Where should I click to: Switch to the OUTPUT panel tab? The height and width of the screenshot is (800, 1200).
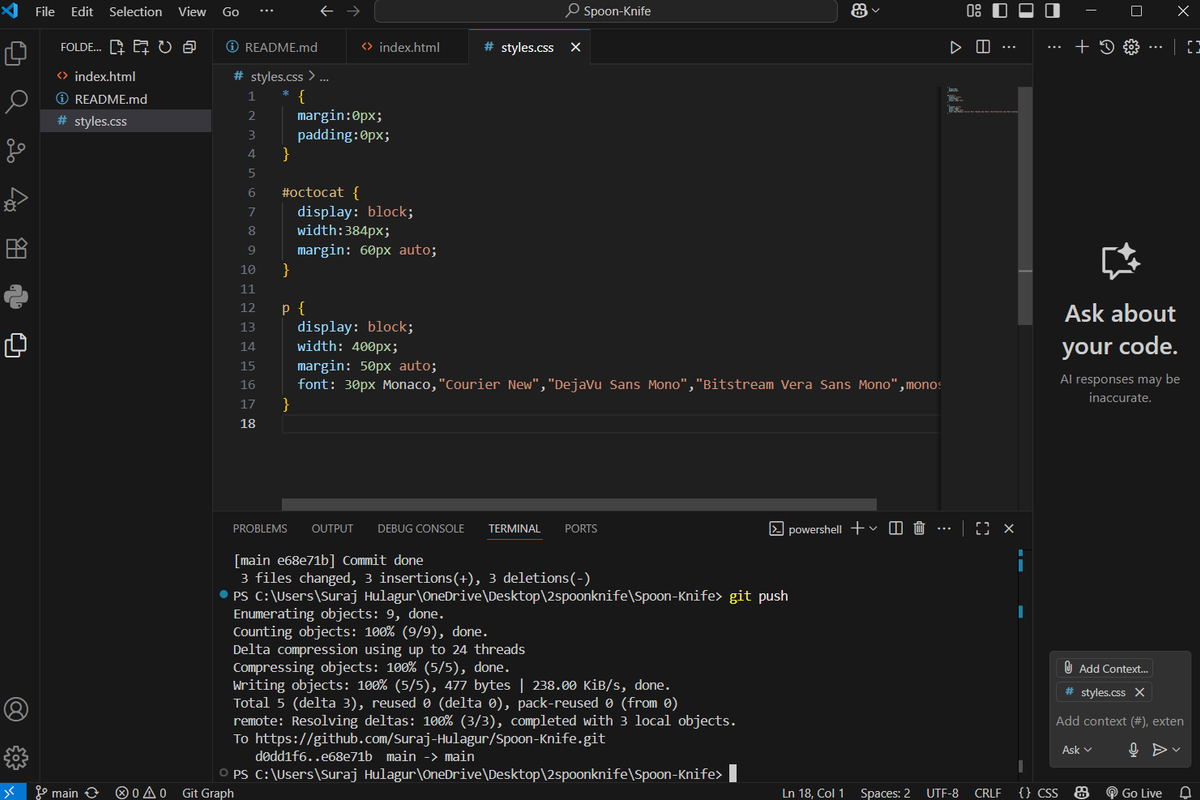tap(332, 528)
